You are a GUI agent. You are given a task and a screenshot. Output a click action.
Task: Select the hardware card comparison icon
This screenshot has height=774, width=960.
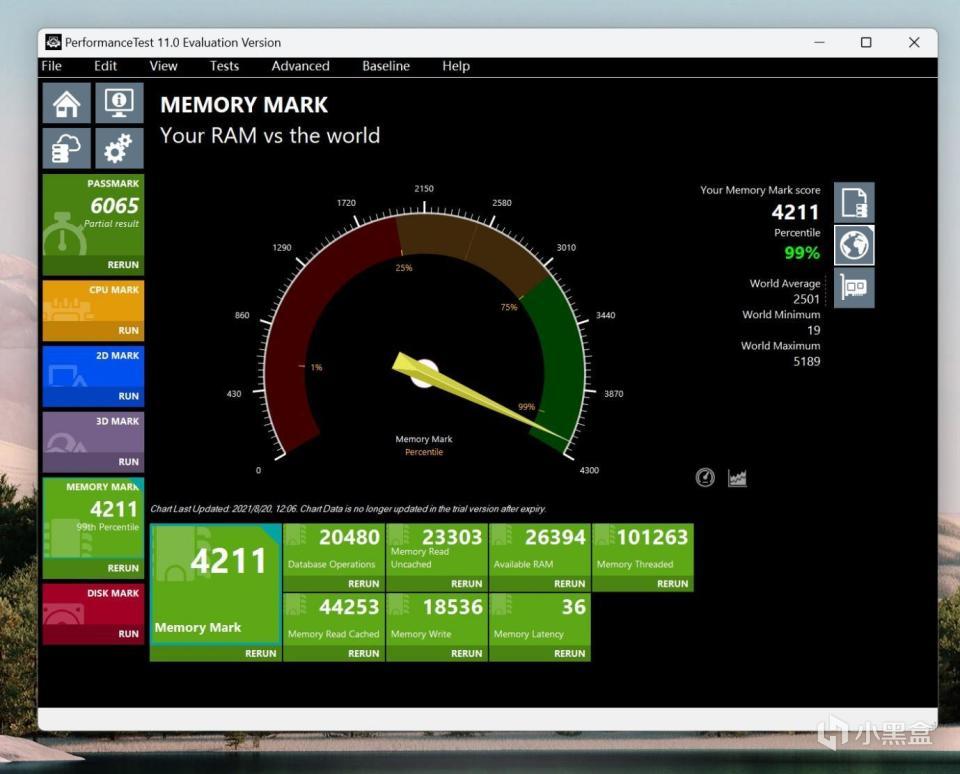pyautogui.click(x=854, y=287)
